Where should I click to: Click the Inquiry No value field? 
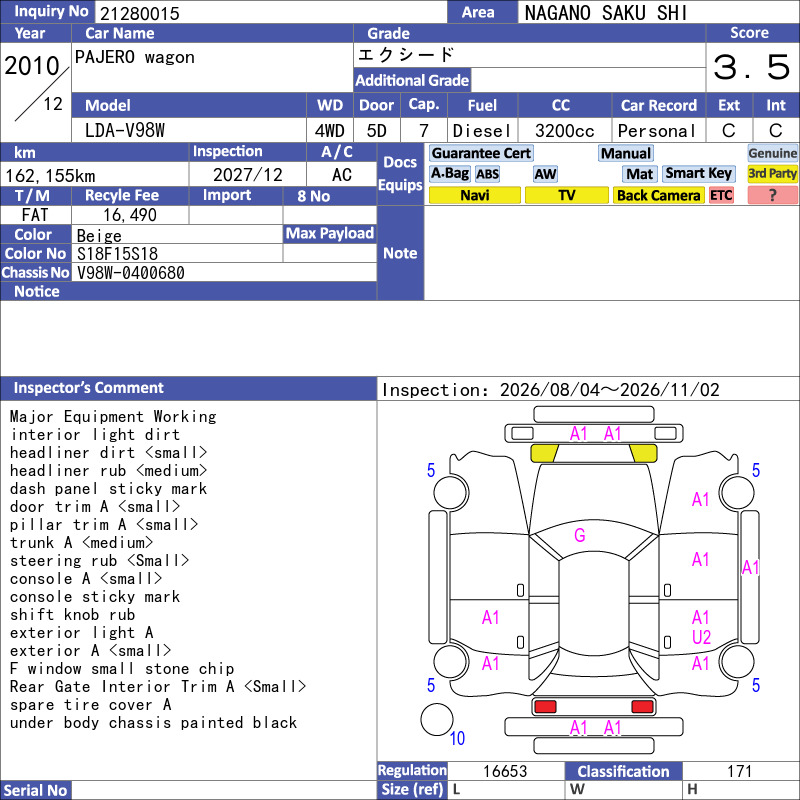click(270, 12)
